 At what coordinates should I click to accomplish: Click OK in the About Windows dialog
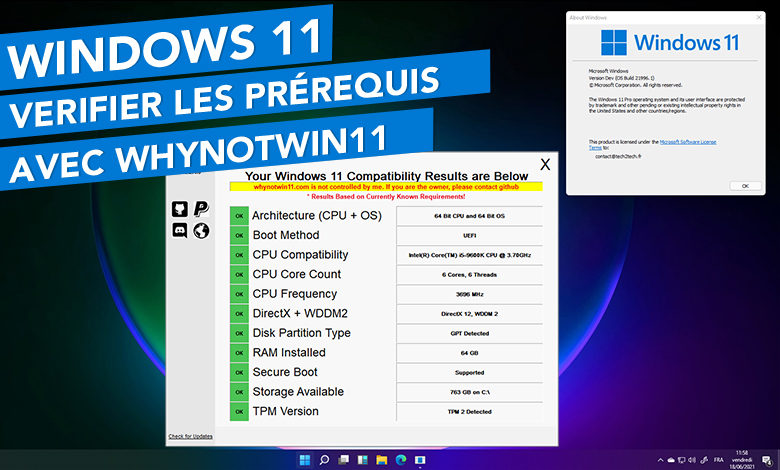point(745,186)
